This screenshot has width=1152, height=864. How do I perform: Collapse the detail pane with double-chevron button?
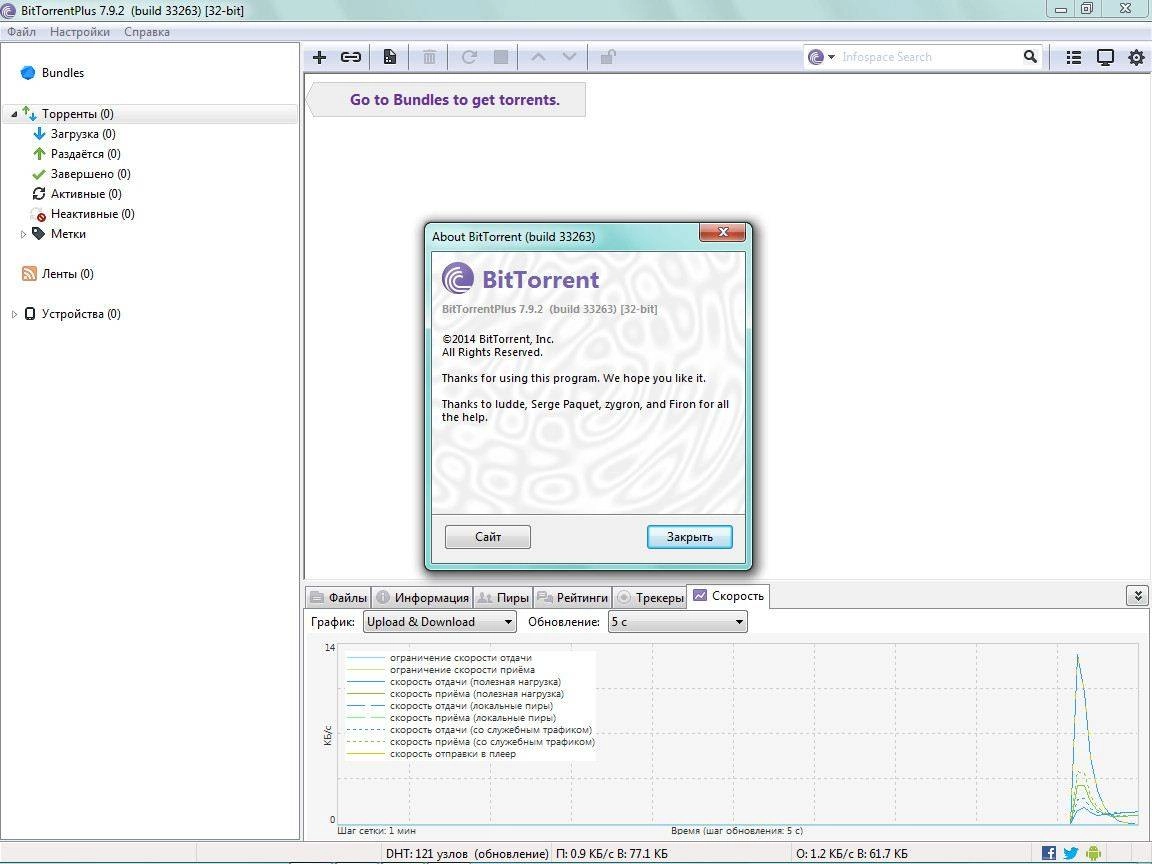click(1137, 595)
